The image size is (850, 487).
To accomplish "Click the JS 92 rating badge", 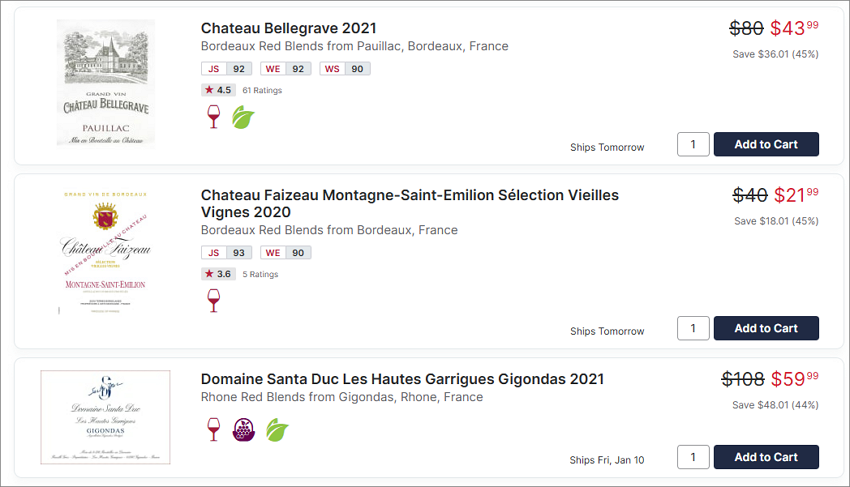I will coord(227,69).
